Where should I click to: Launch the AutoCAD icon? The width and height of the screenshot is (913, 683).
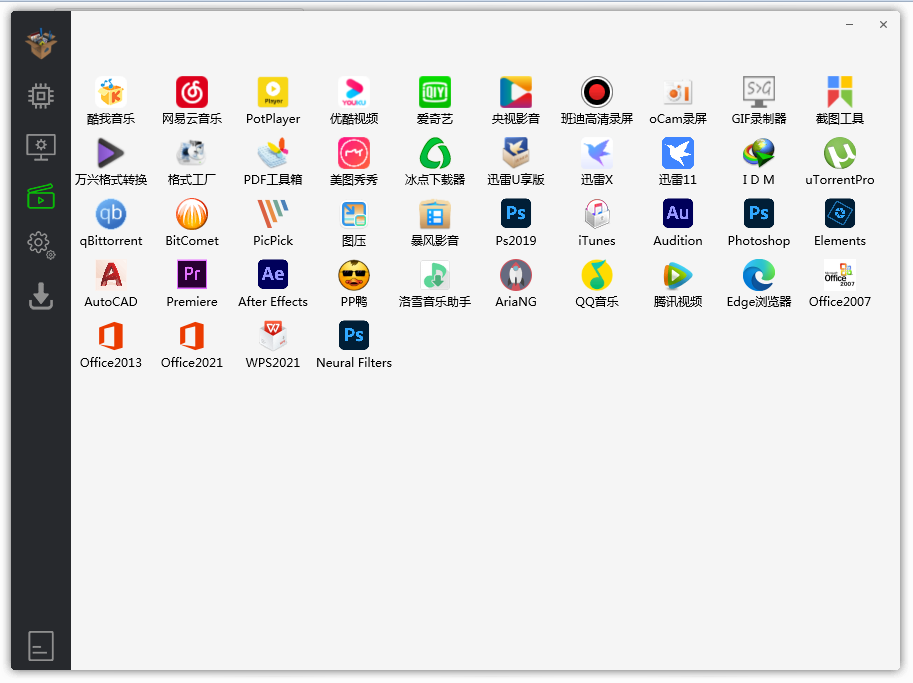pyautogui.click(x=111, y=276)
